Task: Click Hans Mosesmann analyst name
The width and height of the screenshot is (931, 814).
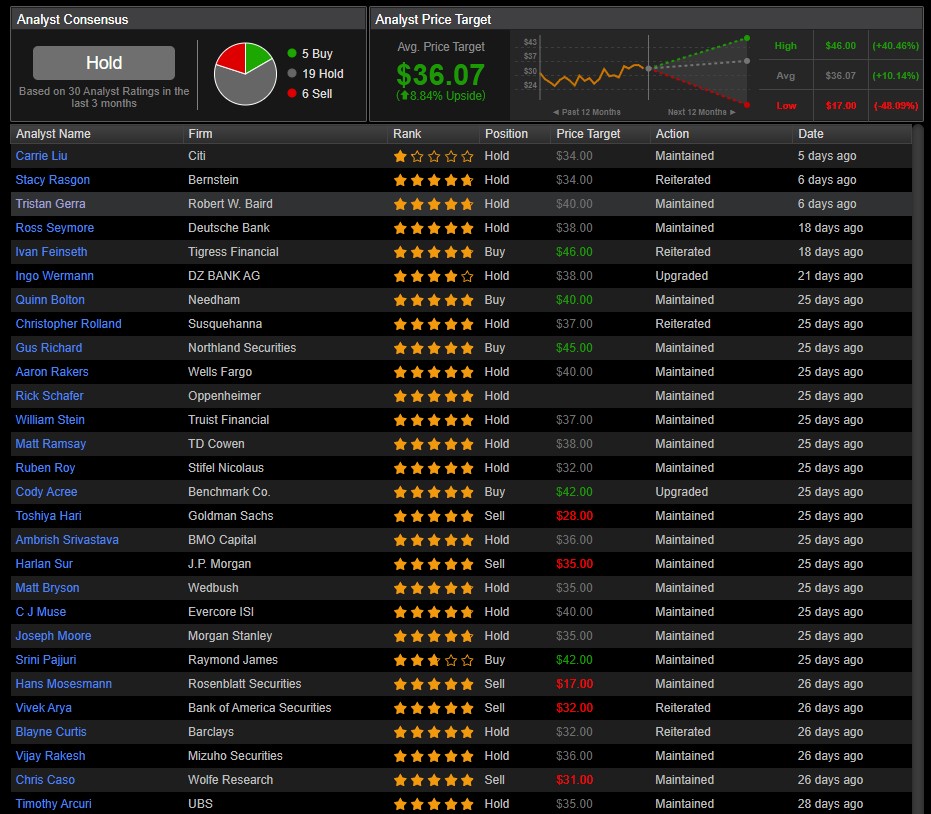Action: pos(64,683)
